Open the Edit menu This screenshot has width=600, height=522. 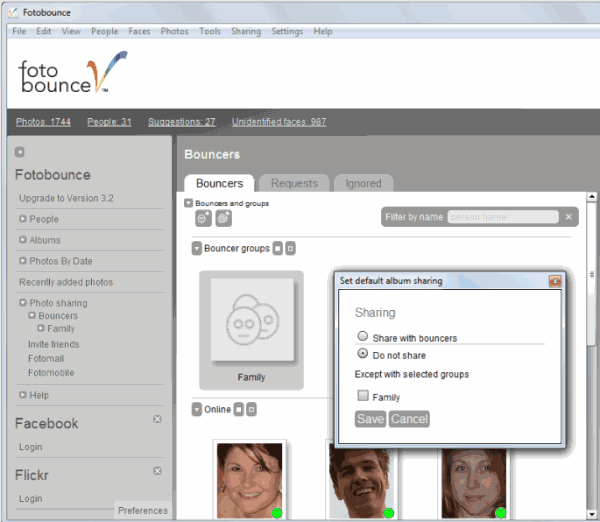(x=44, y=31)
